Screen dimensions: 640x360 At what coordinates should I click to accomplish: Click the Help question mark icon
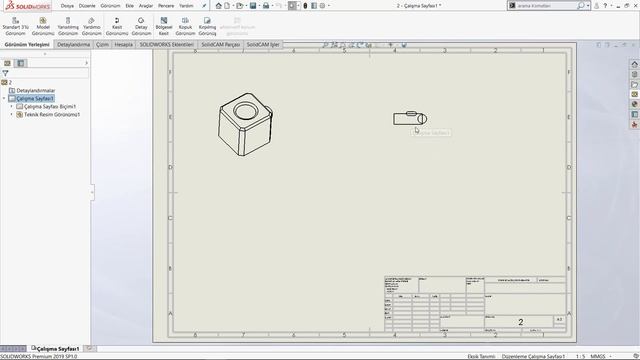click(605, 6)
